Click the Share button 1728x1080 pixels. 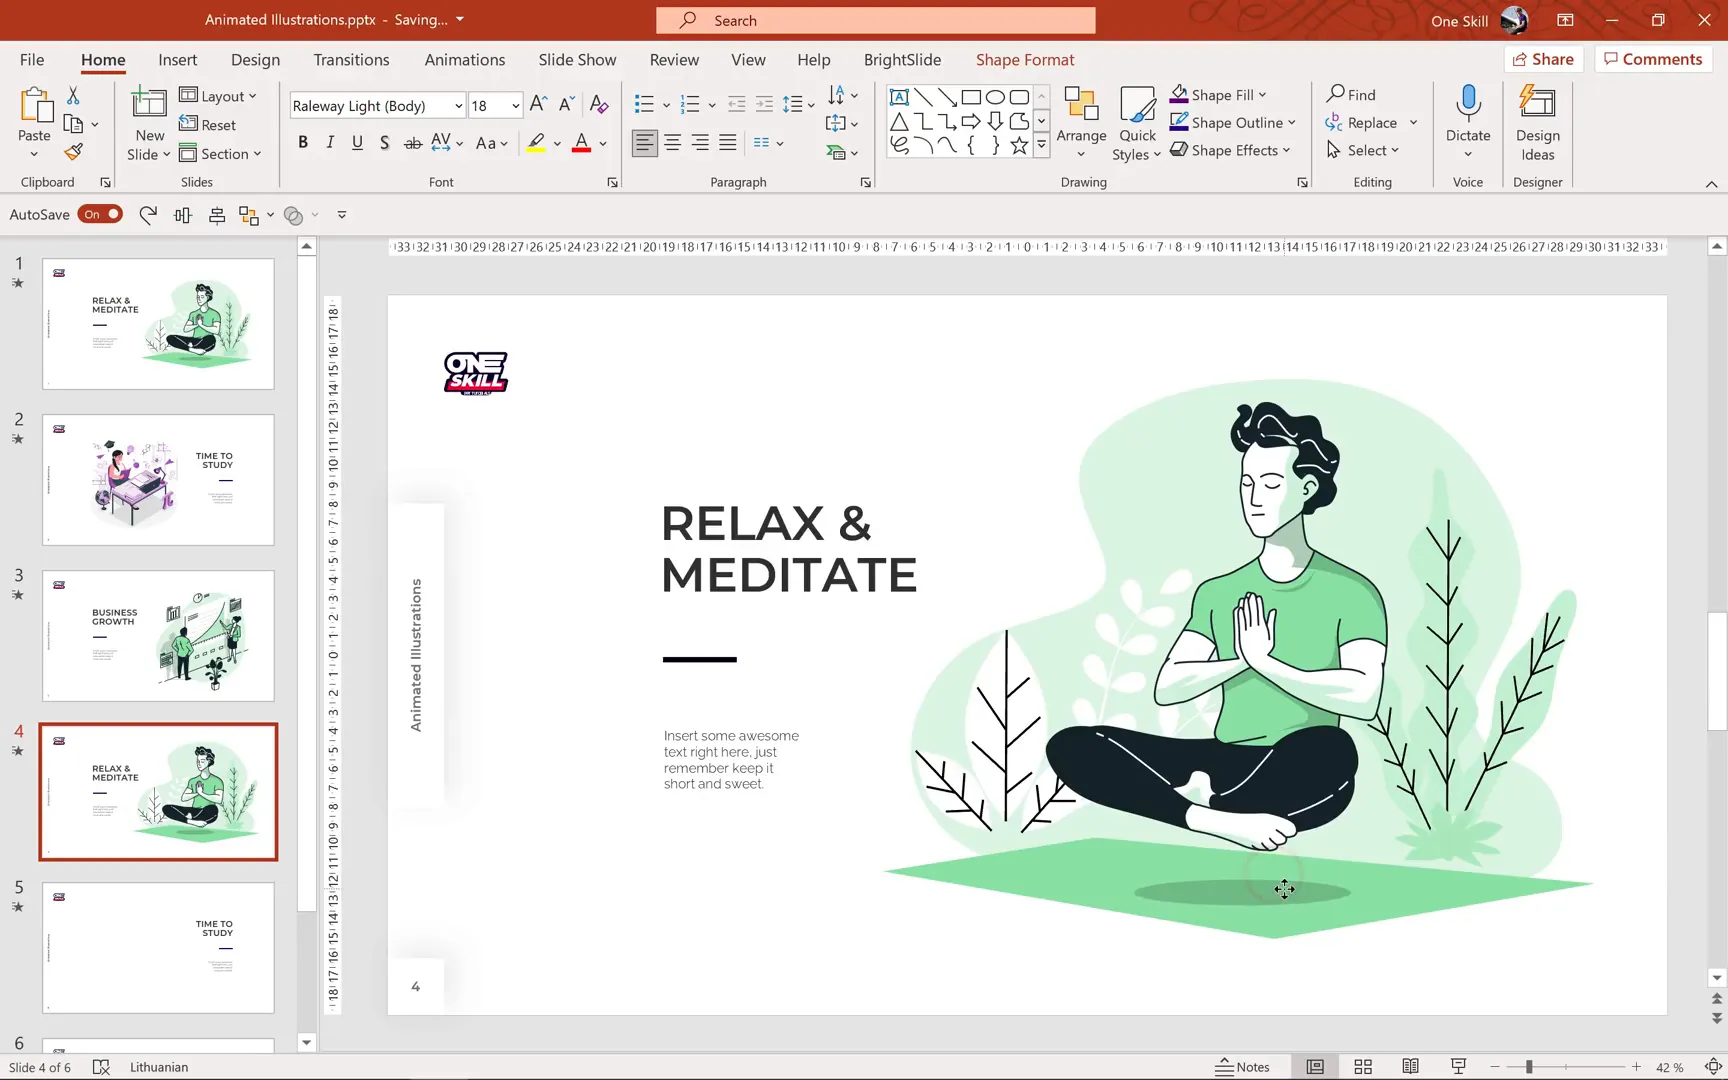(1543, 59)
